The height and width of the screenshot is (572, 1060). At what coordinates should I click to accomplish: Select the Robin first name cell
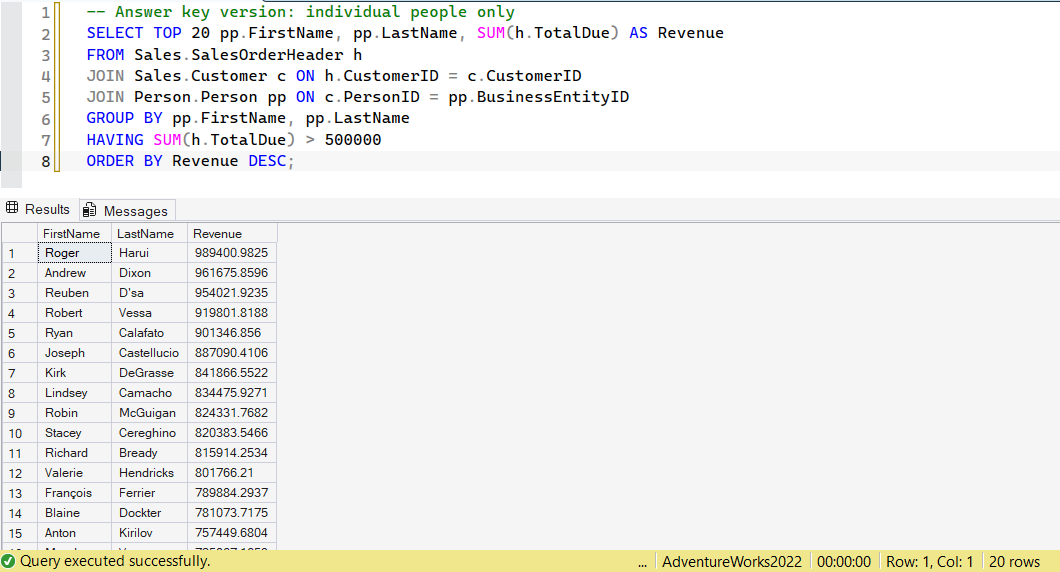point(74,412)
